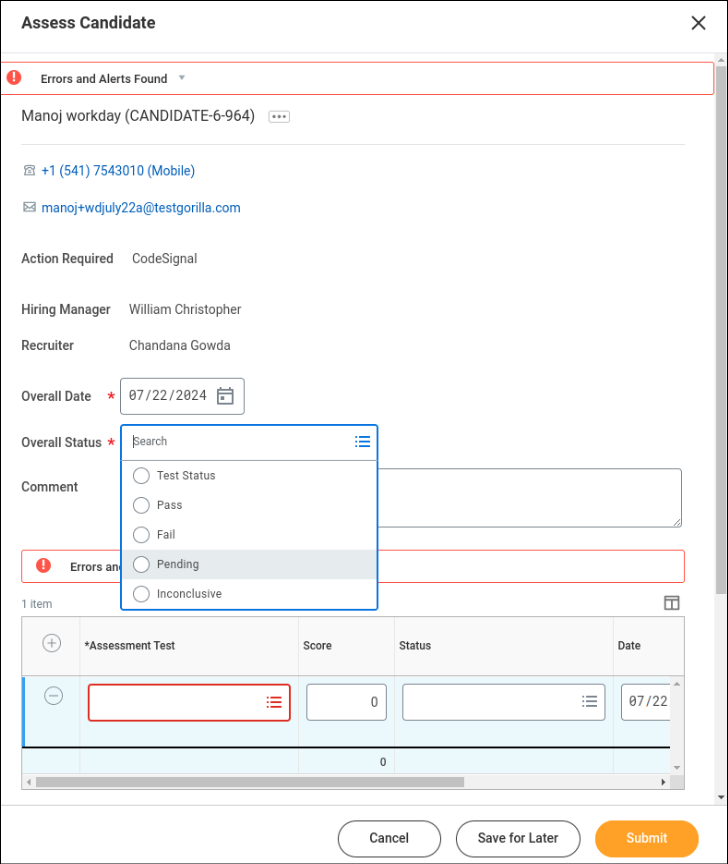Screen dimensions: 728x864
Task: Open the Status column prompt dropdown
Action: (x=590, y=701)
